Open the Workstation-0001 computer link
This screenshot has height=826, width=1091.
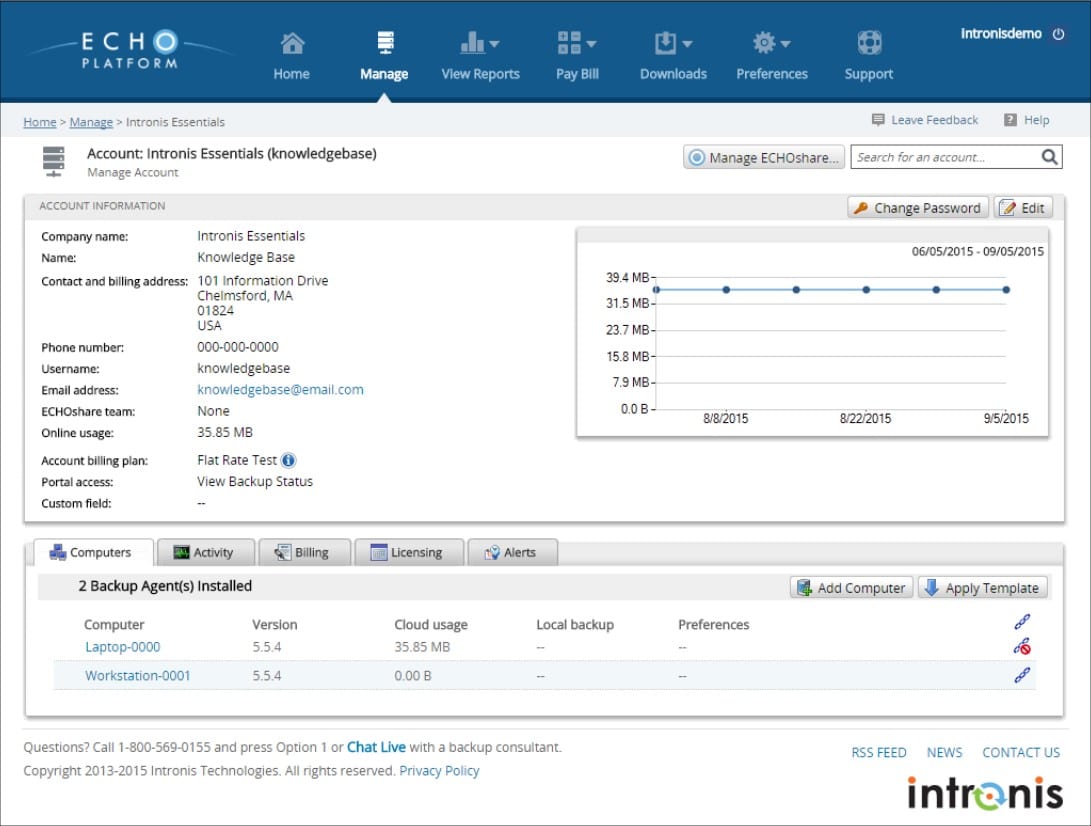pyautogui.click(x=138, y=676)
